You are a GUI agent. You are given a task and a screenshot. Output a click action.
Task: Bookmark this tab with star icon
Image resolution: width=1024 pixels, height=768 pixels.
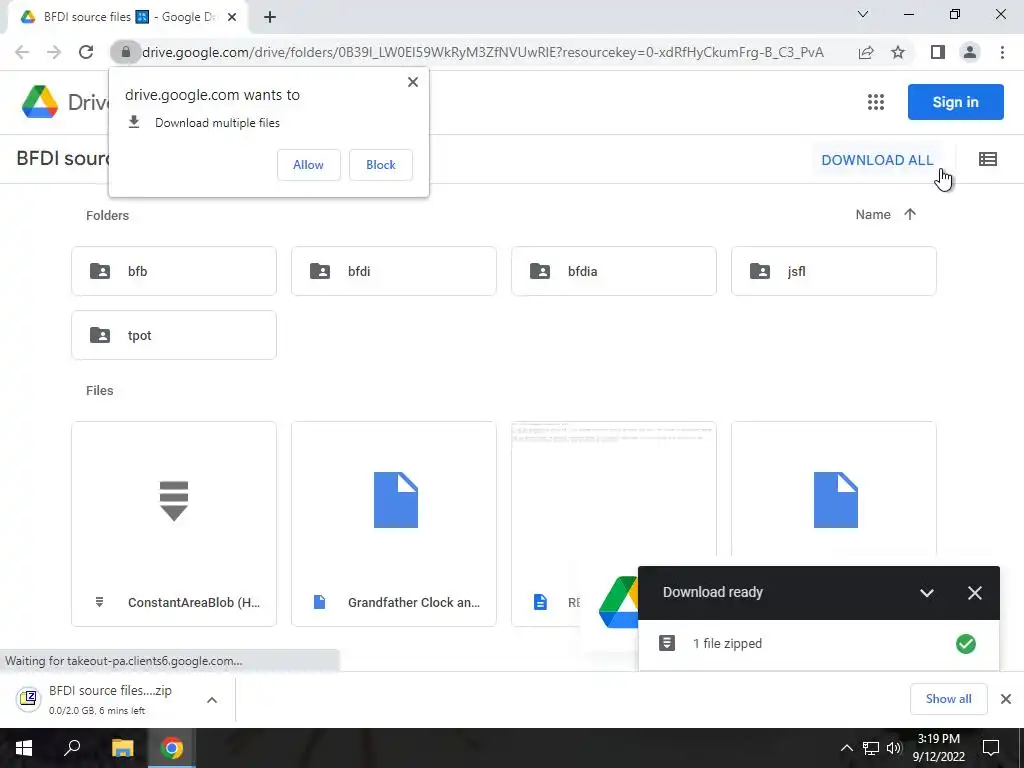coord(898,52)
